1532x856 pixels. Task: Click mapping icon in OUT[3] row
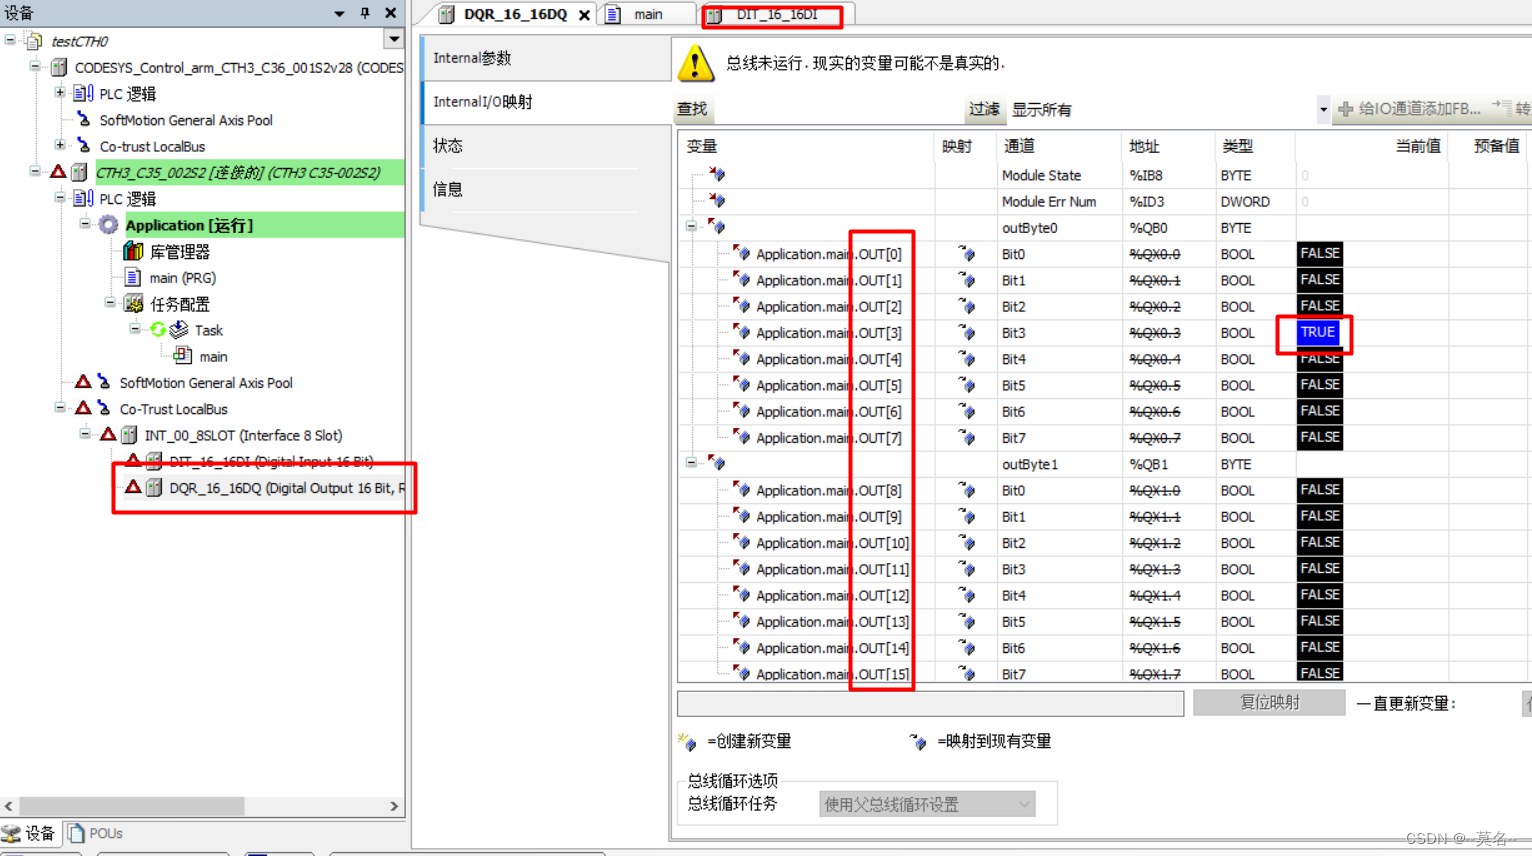coord(967,333)
